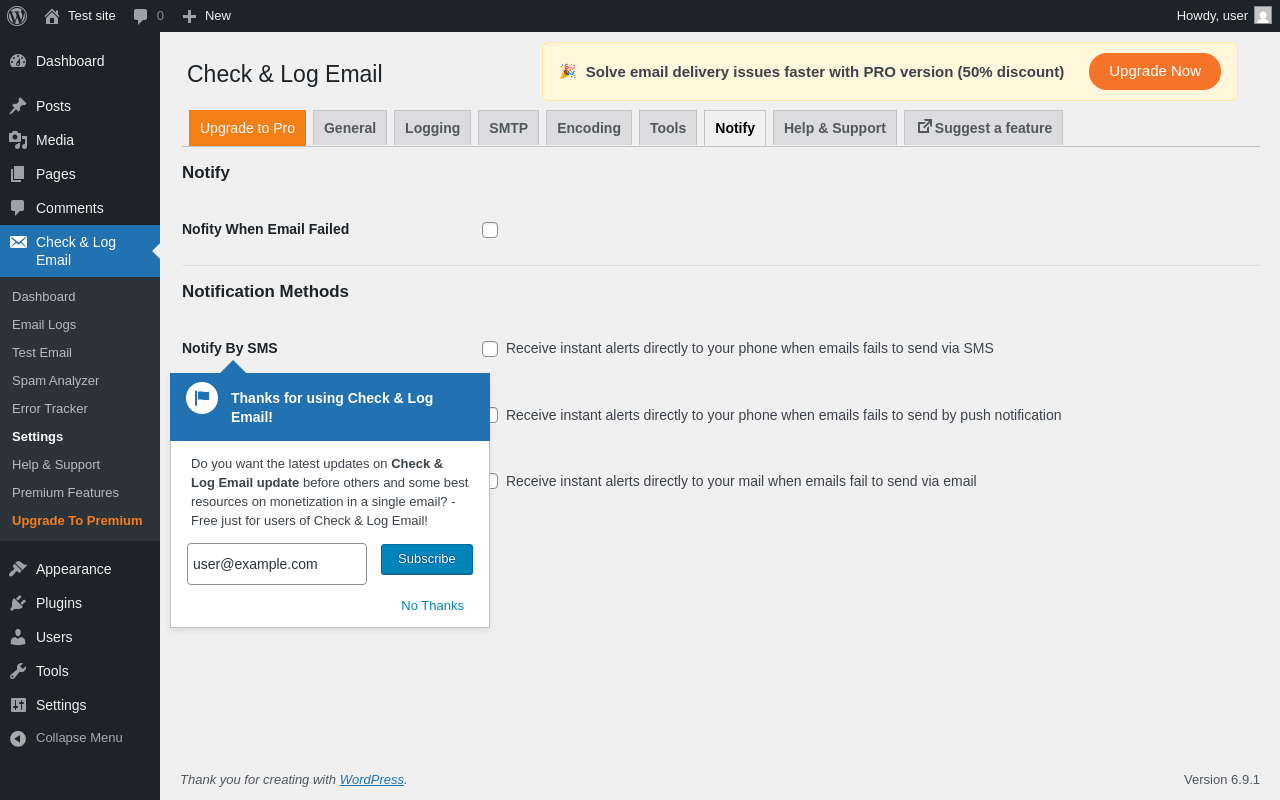Open Help & Support in sidebar submenu

[56, 464]
